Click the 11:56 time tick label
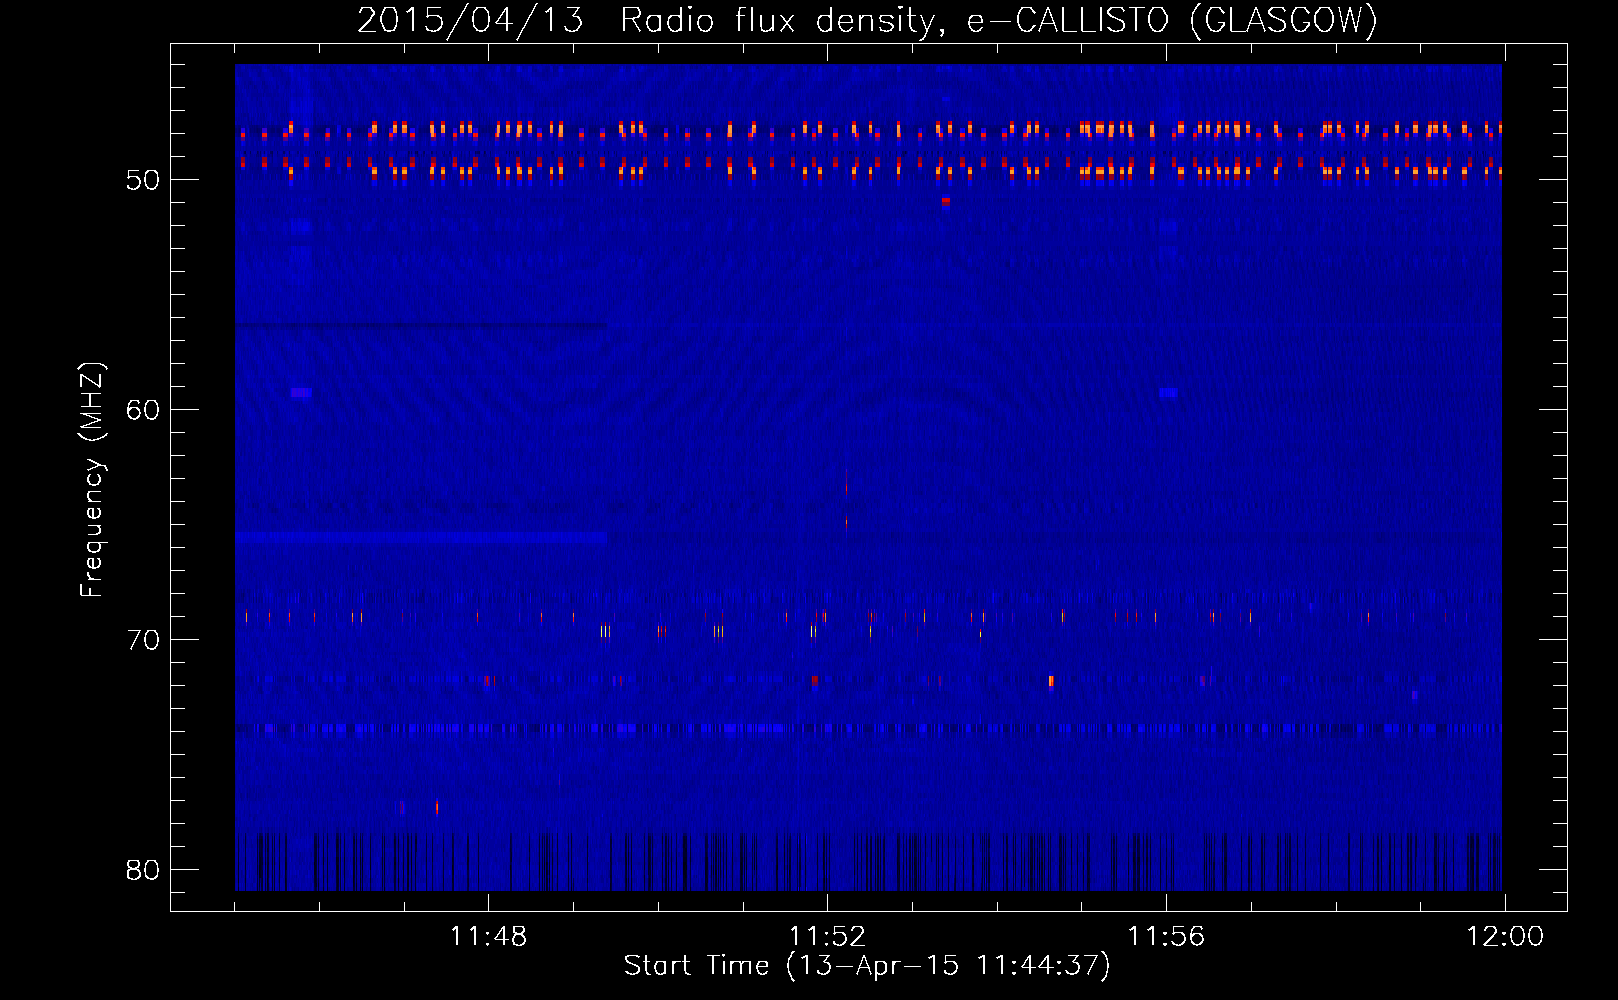1618x1000 pixels. coord(1166,937)
